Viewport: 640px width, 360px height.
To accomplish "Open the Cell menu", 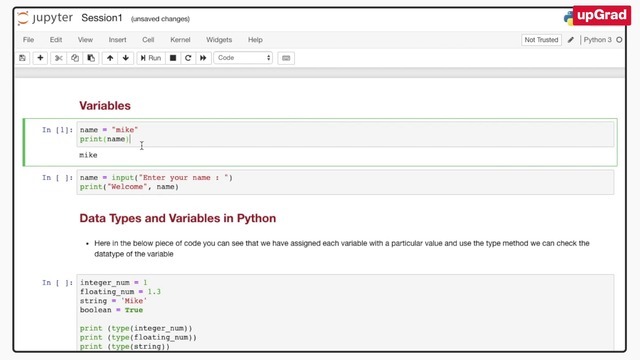I will click(x=148, y=40).
